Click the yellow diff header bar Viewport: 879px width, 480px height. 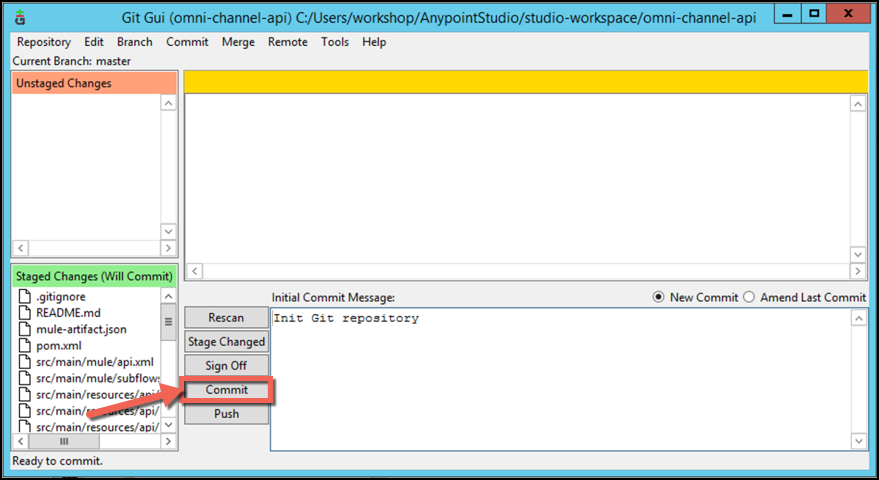tap(525, 82)
